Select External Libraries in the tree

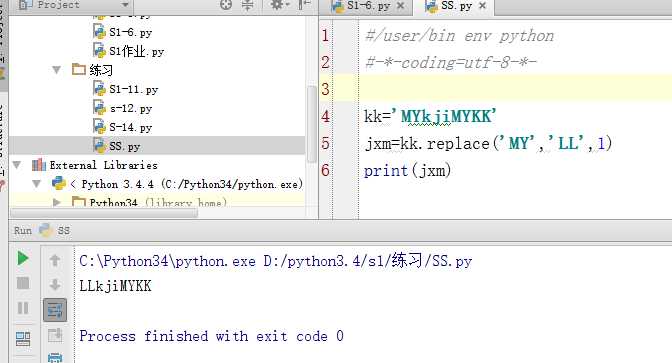pyautogui.click(x=95, y=165)
